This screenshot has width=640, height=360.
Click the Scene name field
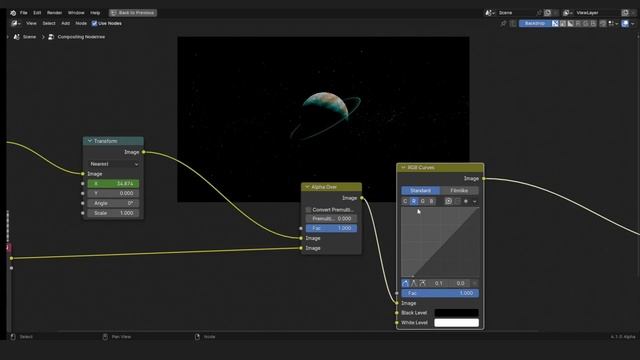[x=516, y=13]
